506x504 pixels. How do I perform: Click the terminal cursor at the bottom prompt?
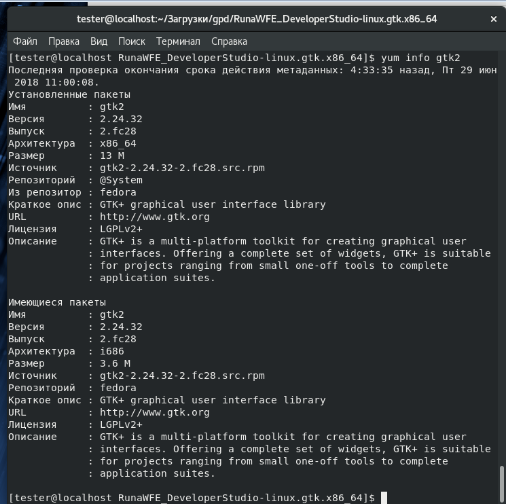click(x=384, y=498)
